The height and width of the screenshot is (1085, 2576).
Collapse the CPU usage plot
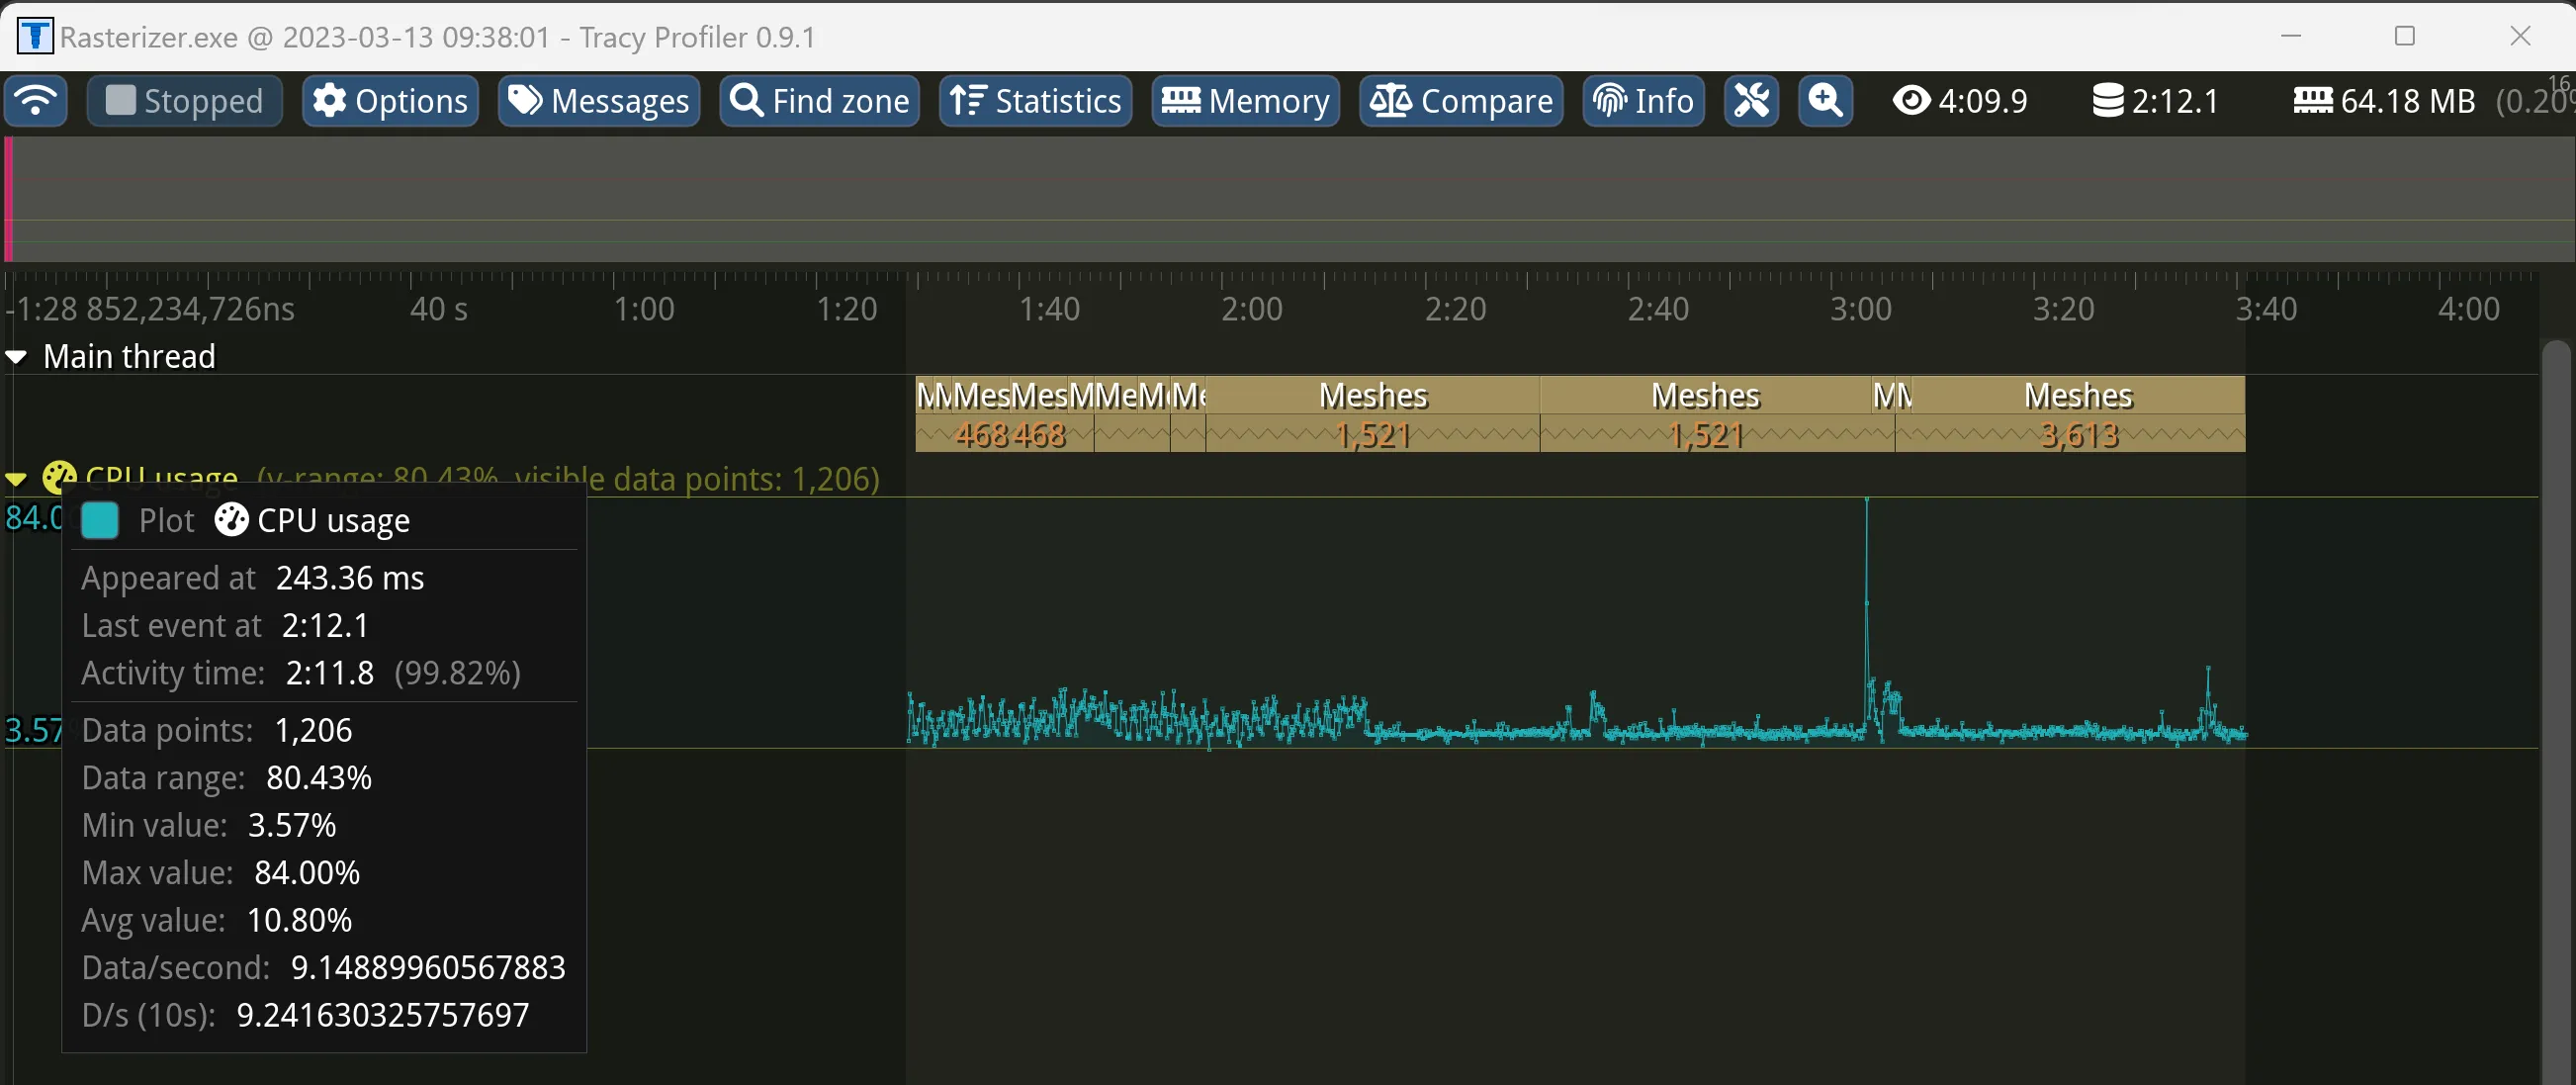click(x=16, y=479)
